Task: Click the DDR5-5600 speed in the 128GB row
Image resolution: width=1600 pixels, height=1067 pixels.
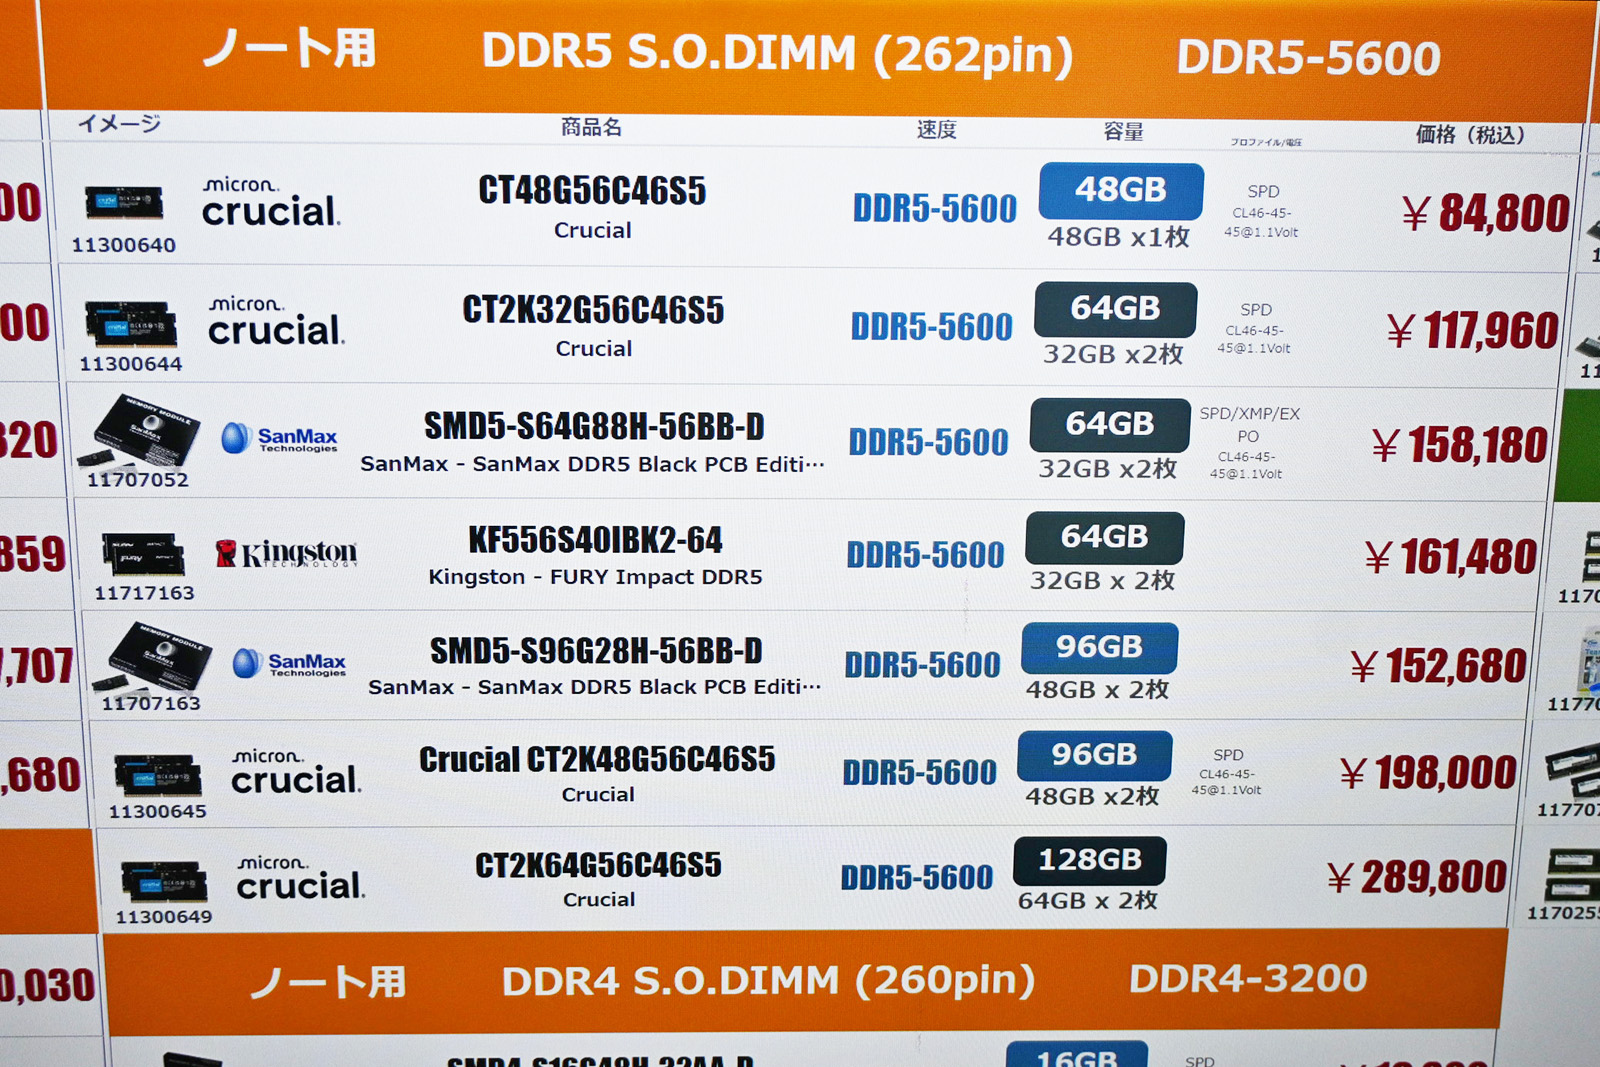Action: coord(917,877)
